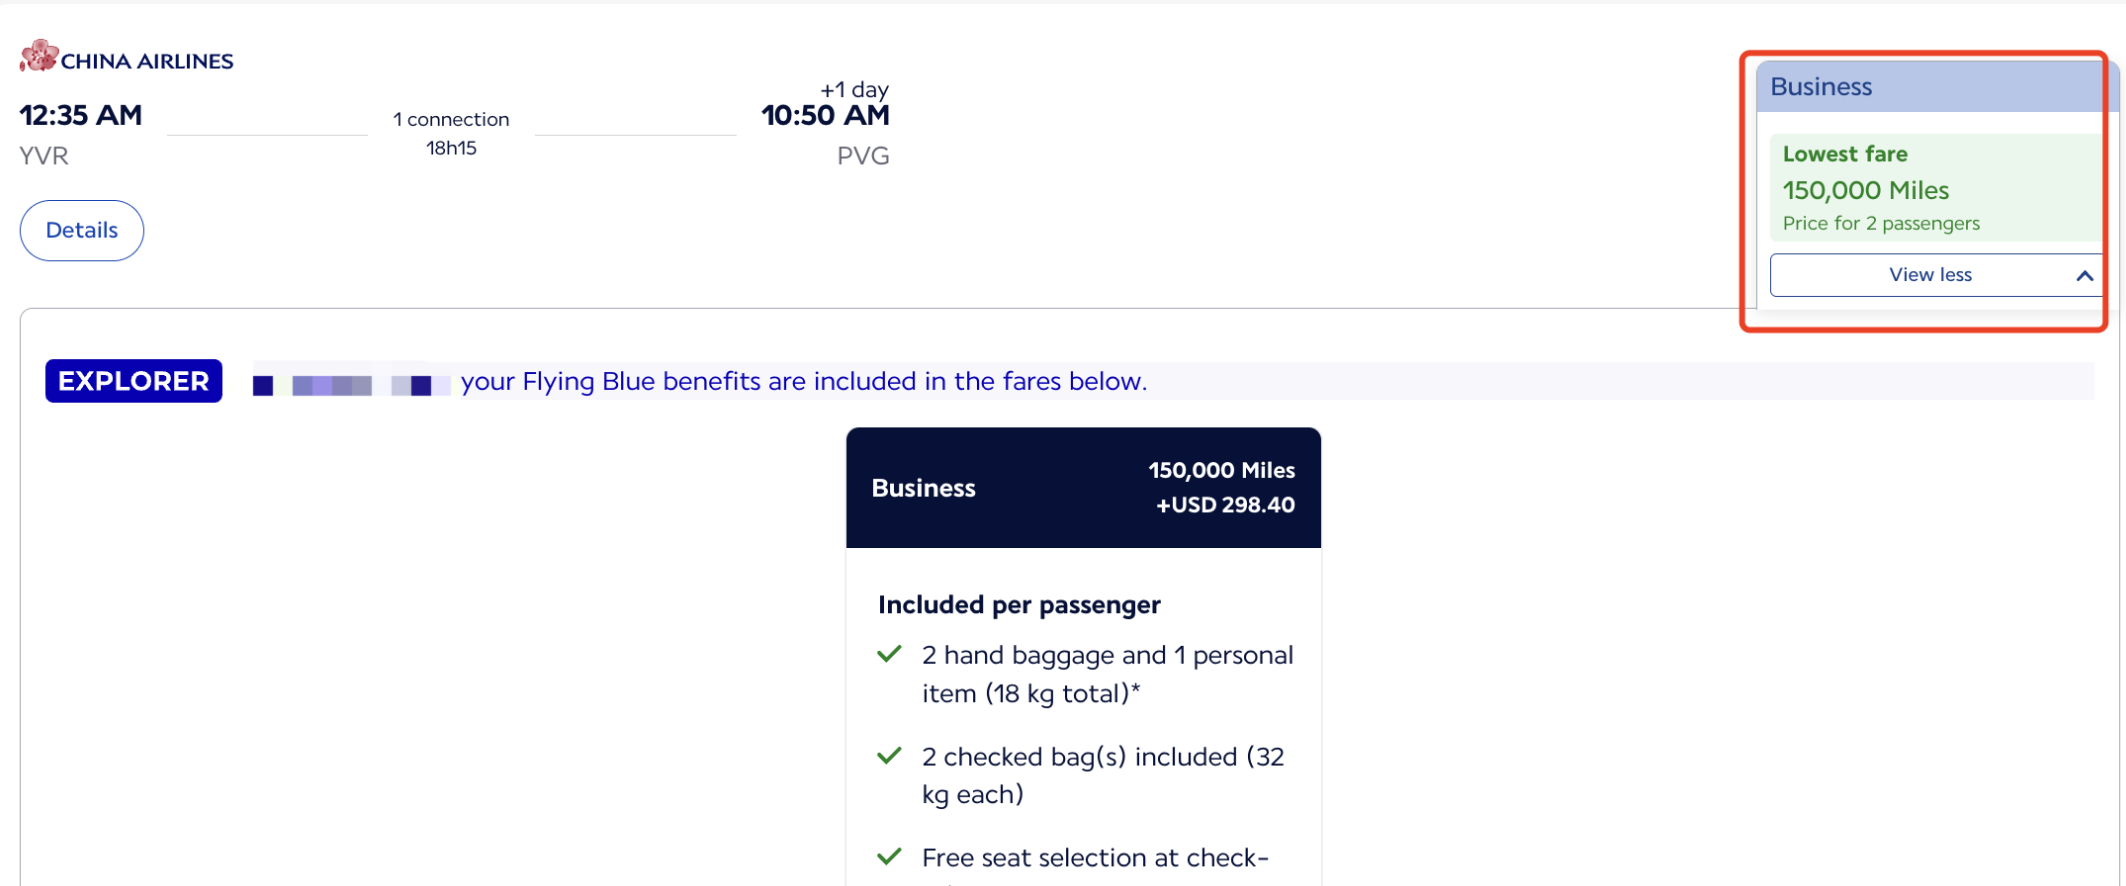Select the Business cabin header
Image resolution: width=2126 pixels, height=886 pixels.
click(1821, 87)
